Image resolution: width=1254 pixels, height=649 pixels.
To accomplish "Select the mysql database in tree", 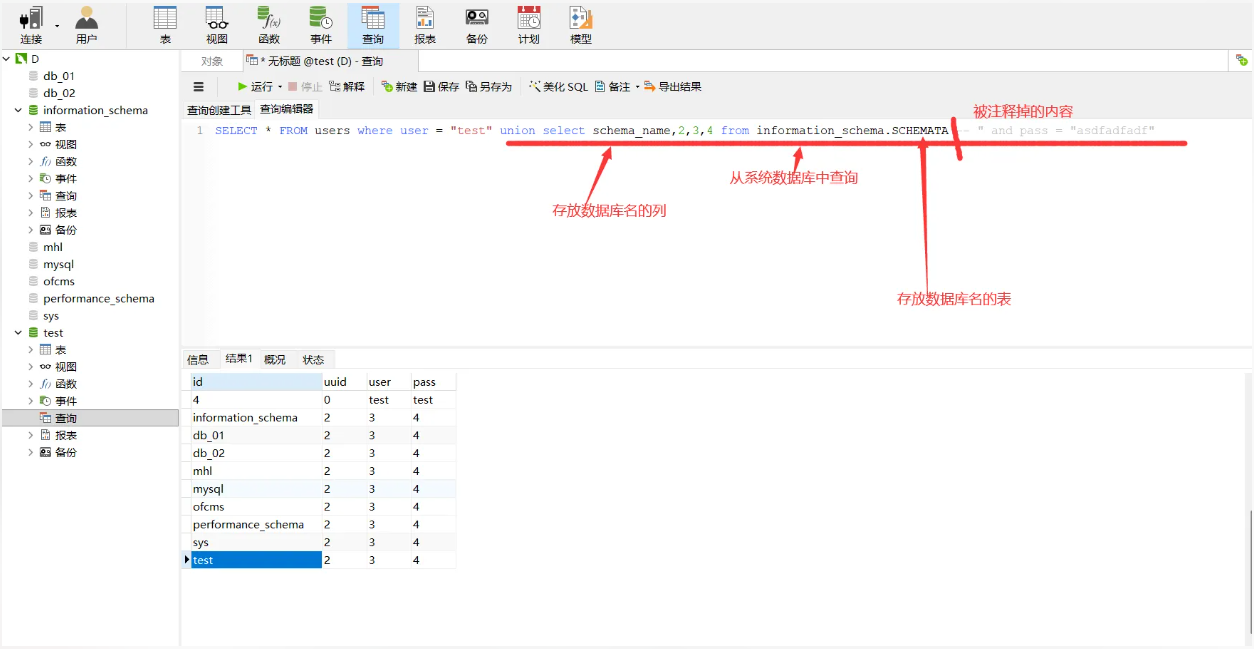I will (x=58, y=265).
